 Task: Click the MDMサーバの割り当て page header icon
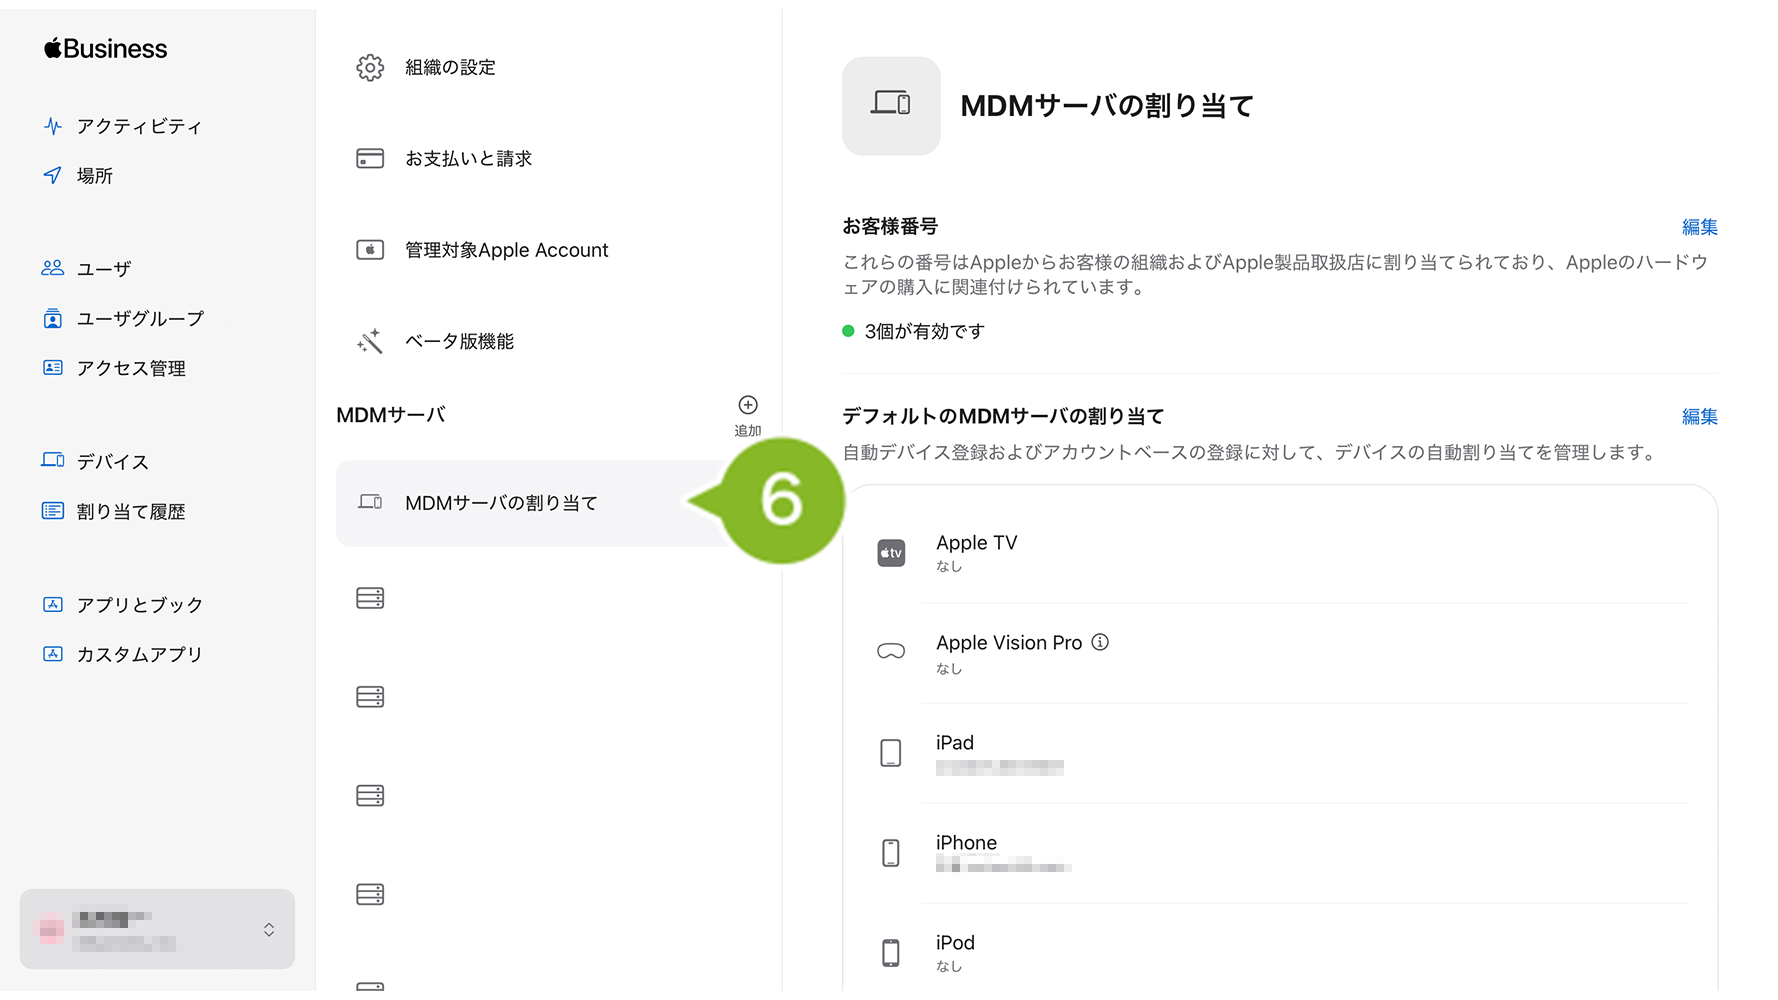click(x=891, y=105)
